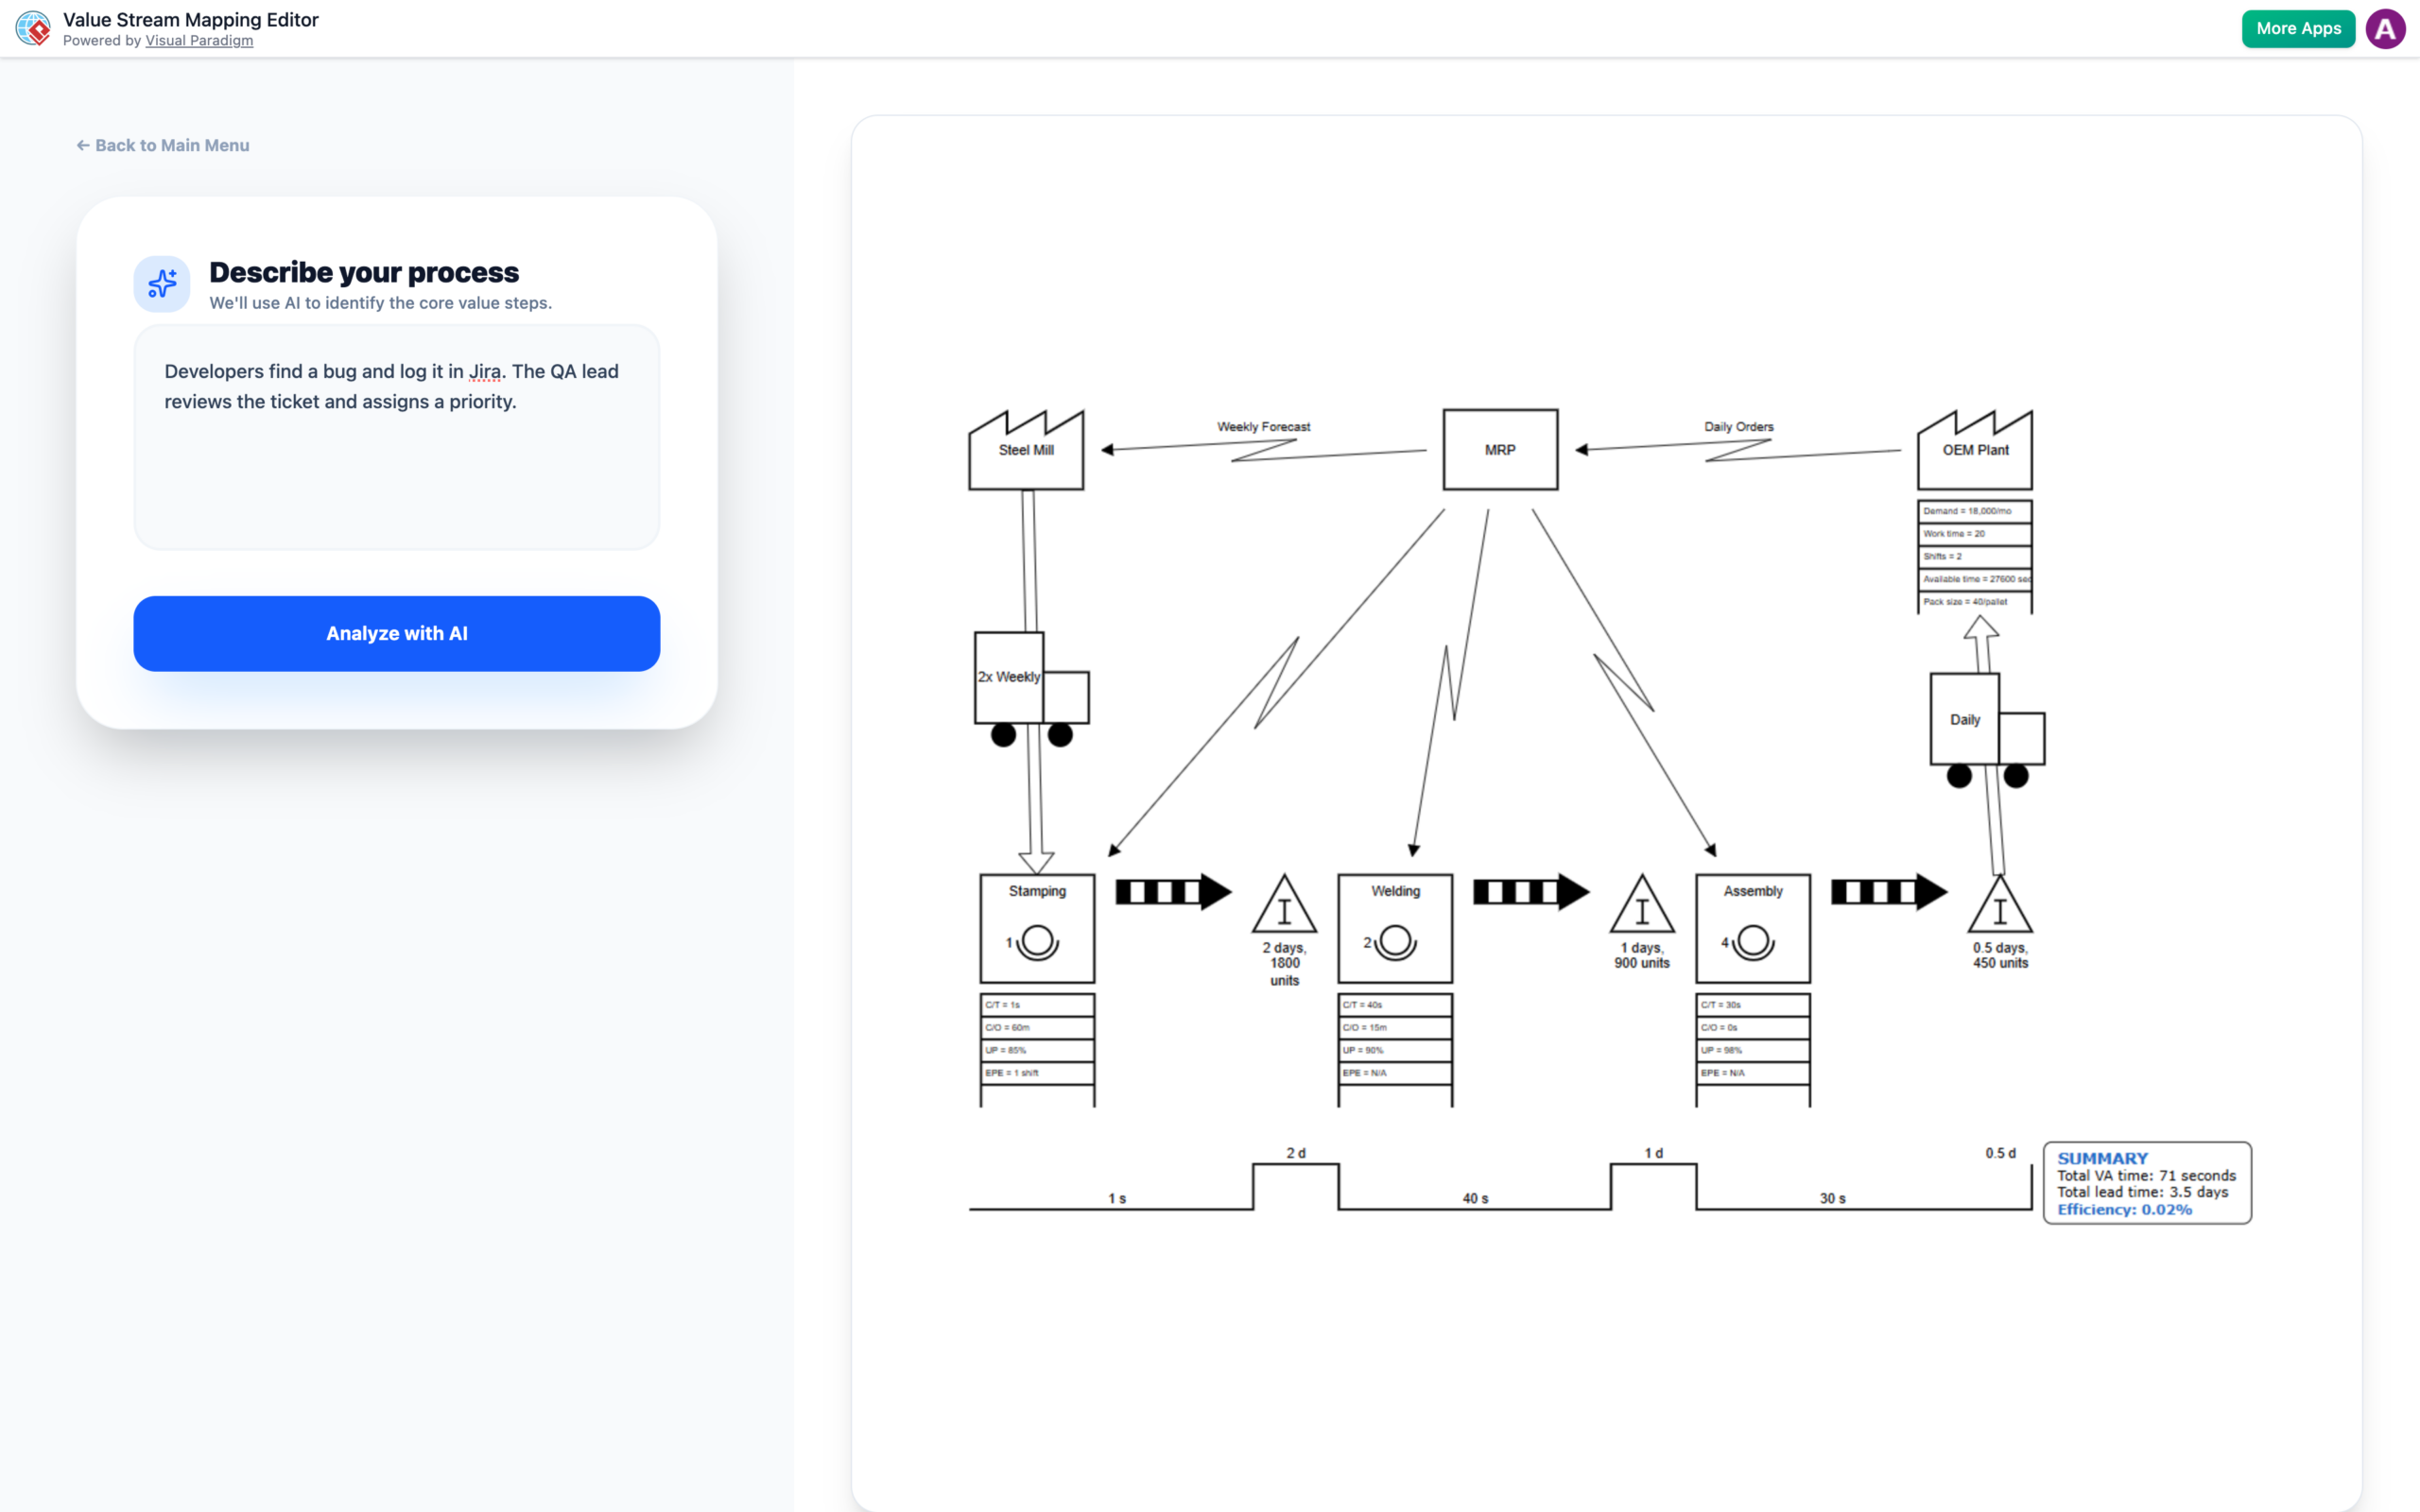Follow the Back to Main Menu link
Image resolution: width=2420 pixels, height=1512 pixels.
click(x=162, y=145)
